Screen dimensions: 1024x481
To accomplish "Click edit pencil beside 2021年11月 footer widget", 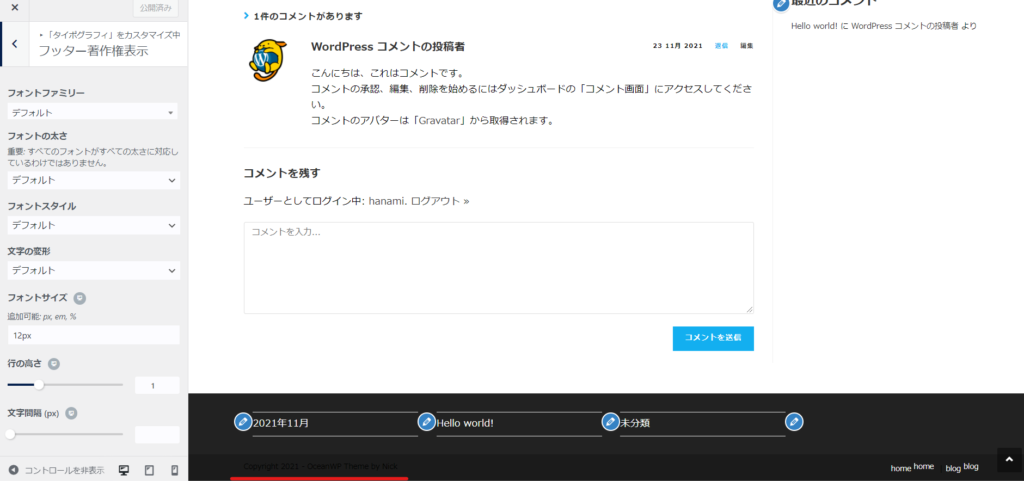I will click(x=242, y=422).
